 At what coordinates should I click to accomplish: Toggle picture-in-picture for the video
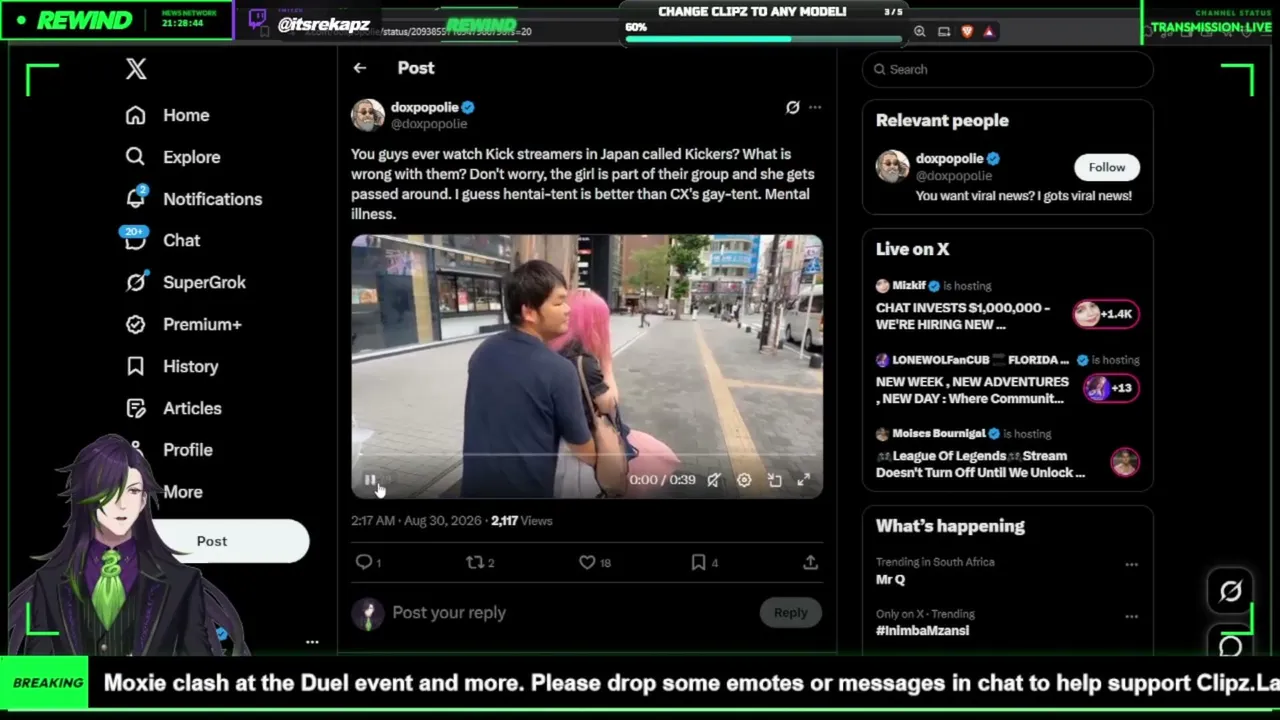tap(774, 480)
